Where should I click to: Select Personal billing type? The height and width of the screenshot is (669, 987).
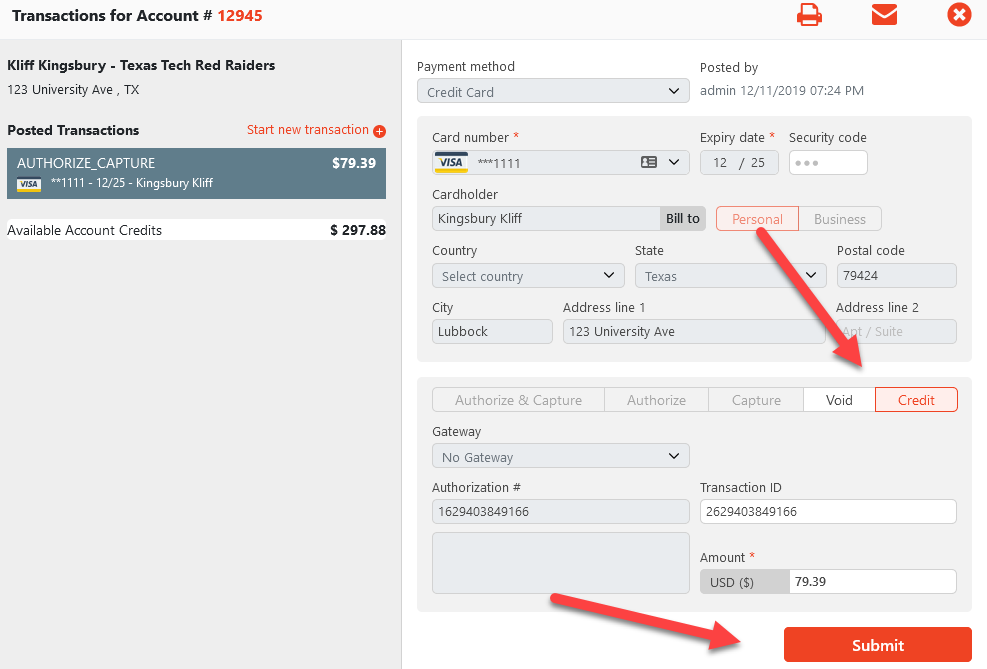(x=757, y=219)
